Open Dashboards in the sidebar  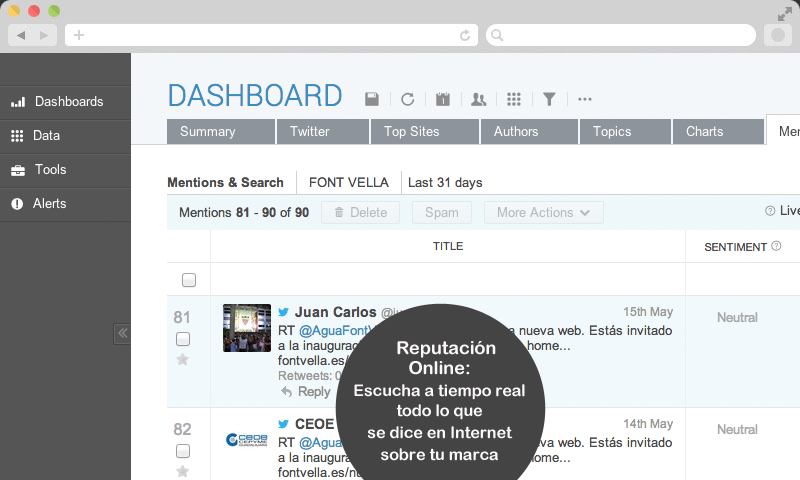tap(65, 102)
